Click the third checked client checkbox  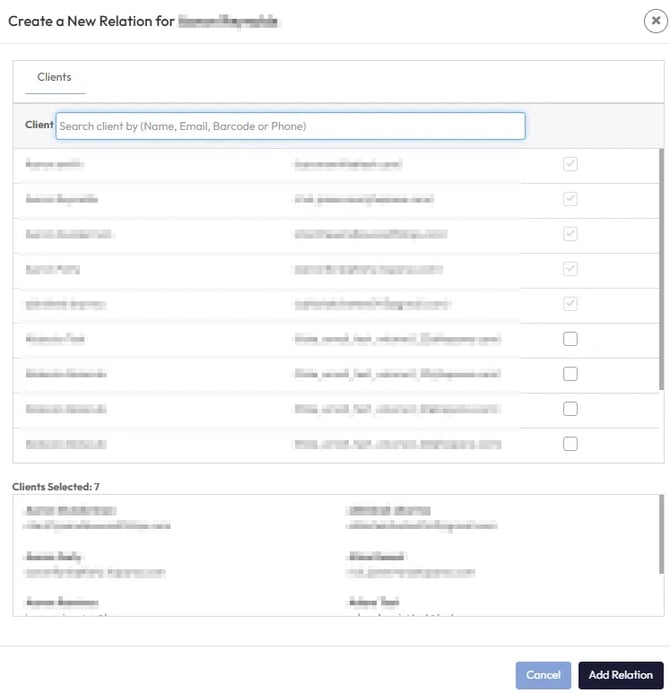pyautogui.click(x=570, y=234)
